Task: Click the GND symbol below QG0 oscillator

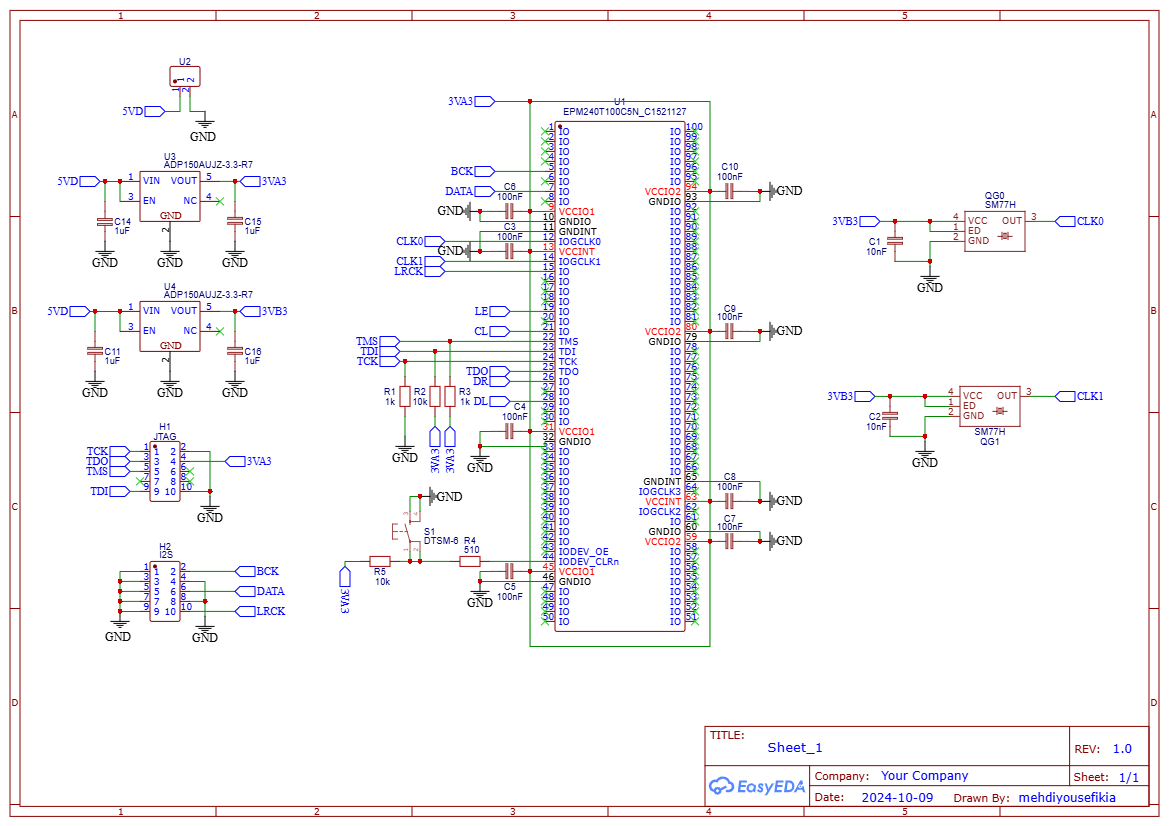Action: coord(930,281)
